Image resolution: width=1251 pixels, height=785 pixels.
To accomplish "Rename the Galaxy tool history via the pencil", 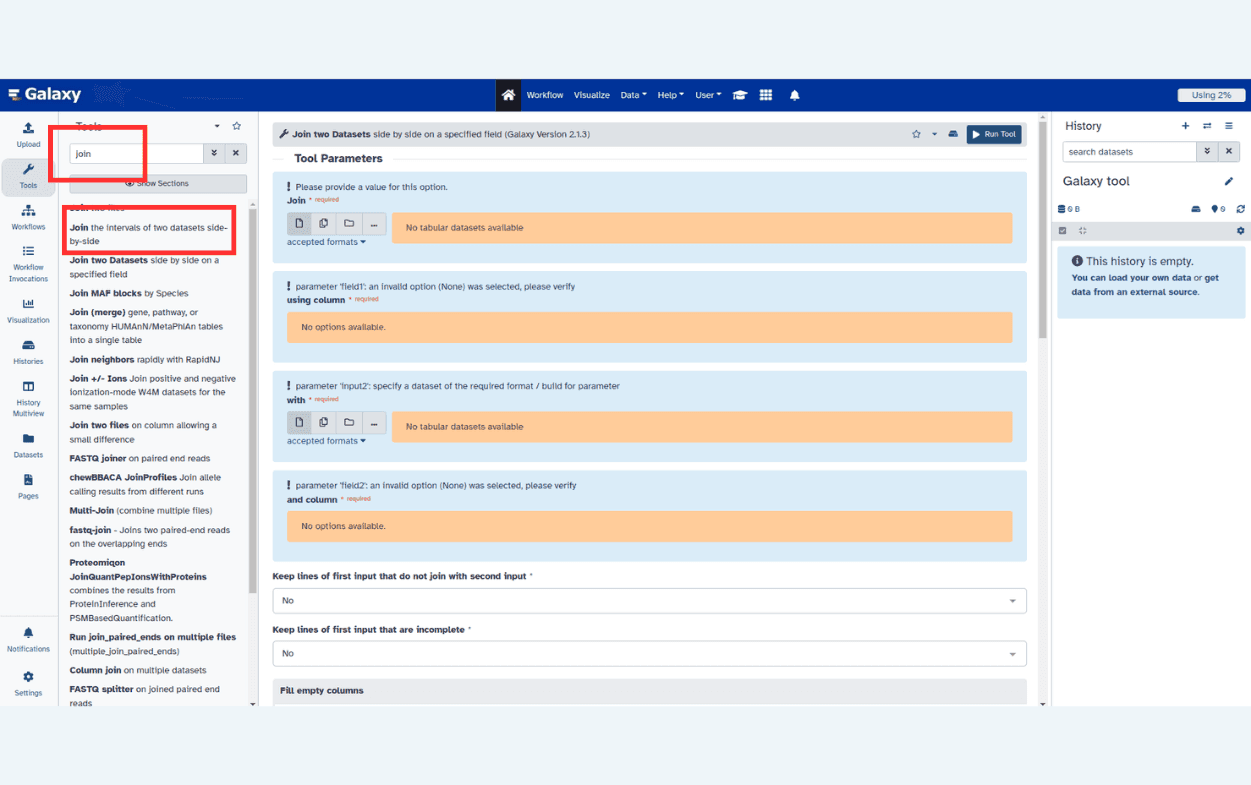I will [x=1231, y=181].
